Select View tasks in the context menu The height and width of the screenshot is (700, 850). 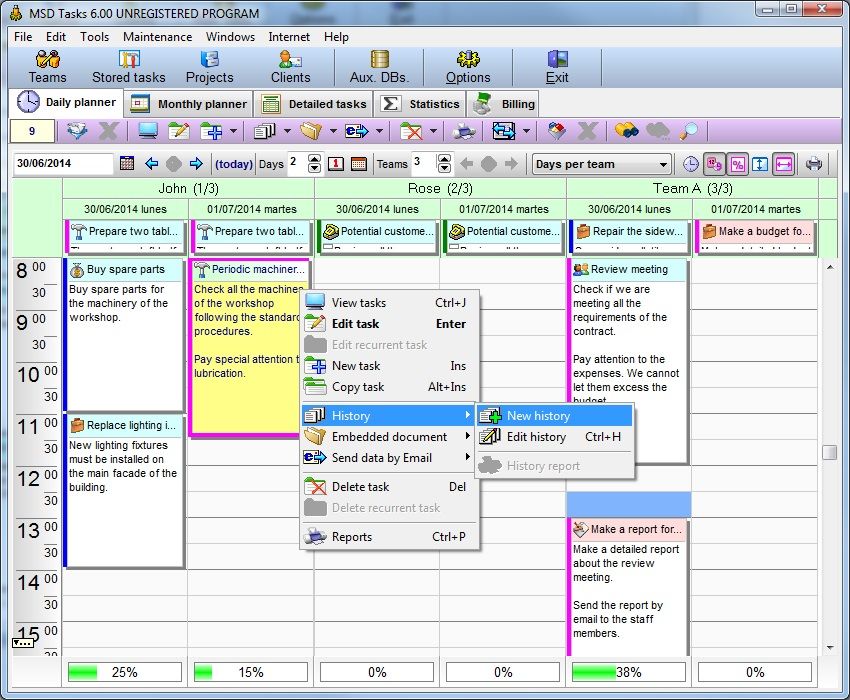click(390, 303)
